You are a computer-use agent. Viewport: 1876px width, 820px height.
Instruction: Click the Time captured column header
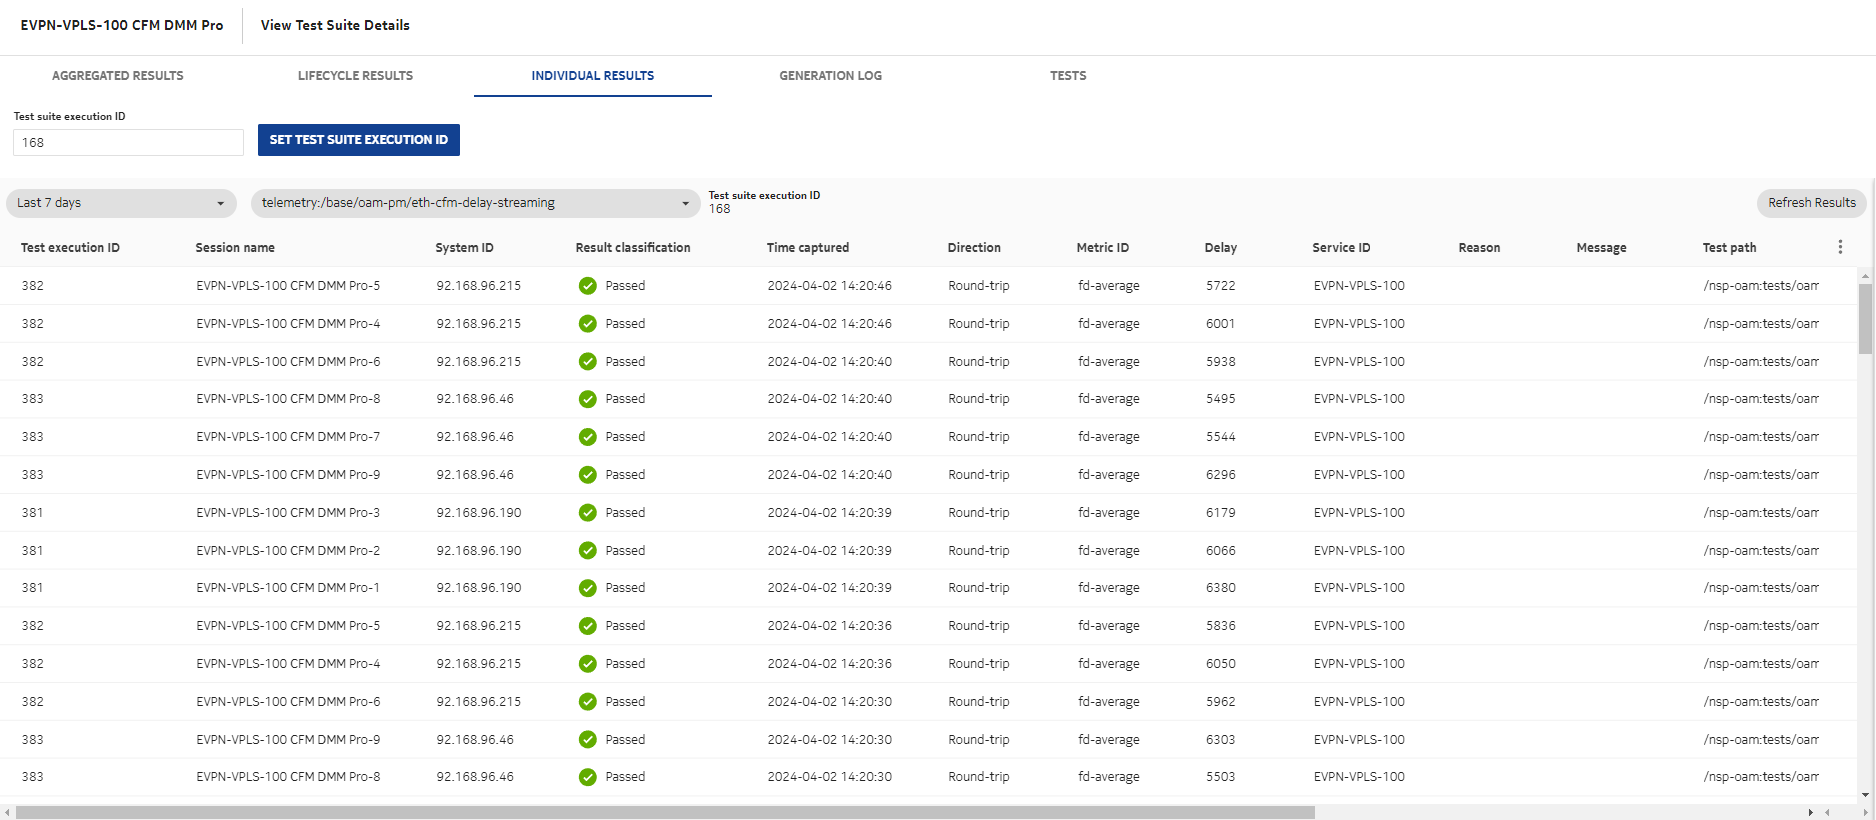coord(807,248)
